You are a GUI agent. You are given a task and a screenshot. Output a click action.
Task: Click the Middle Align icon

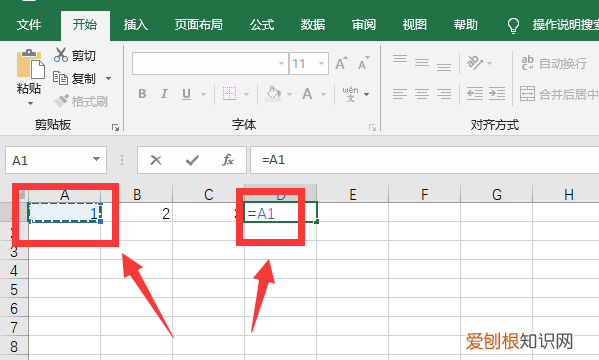(422, 63)
